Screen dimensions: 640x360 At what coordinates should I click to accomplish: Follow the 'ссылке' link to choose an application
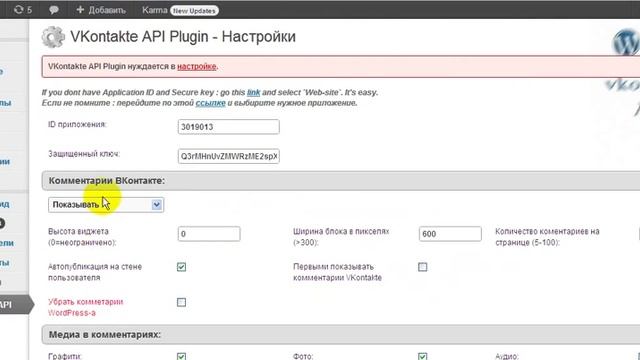[210, 103]
